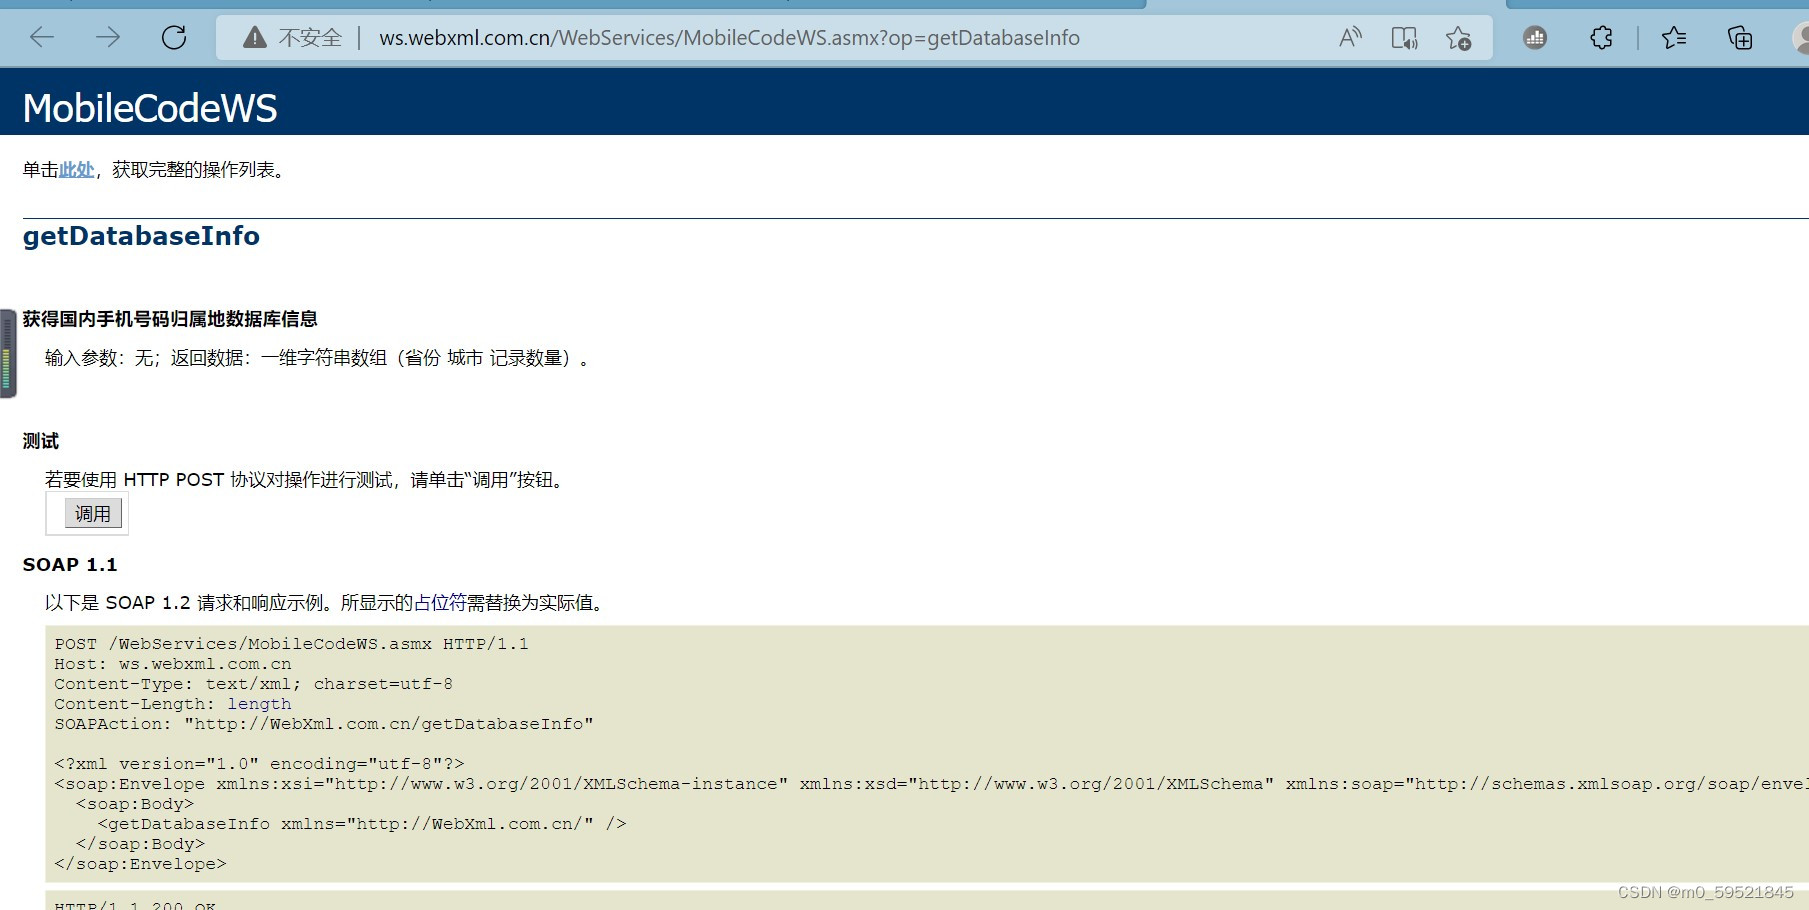Go forward in browser history
The height and width of the screenshot is (910, 1809).
pyautogui.click(x=108, y=37)
